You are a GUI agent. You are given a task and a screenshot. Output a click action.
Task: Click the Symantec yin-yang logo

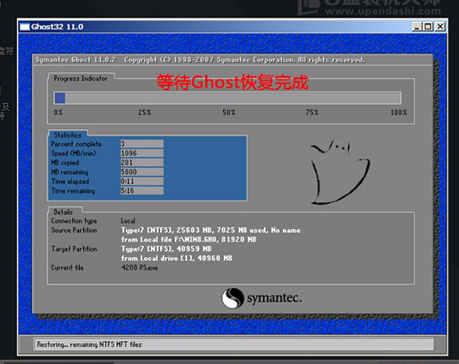[233, 298]
